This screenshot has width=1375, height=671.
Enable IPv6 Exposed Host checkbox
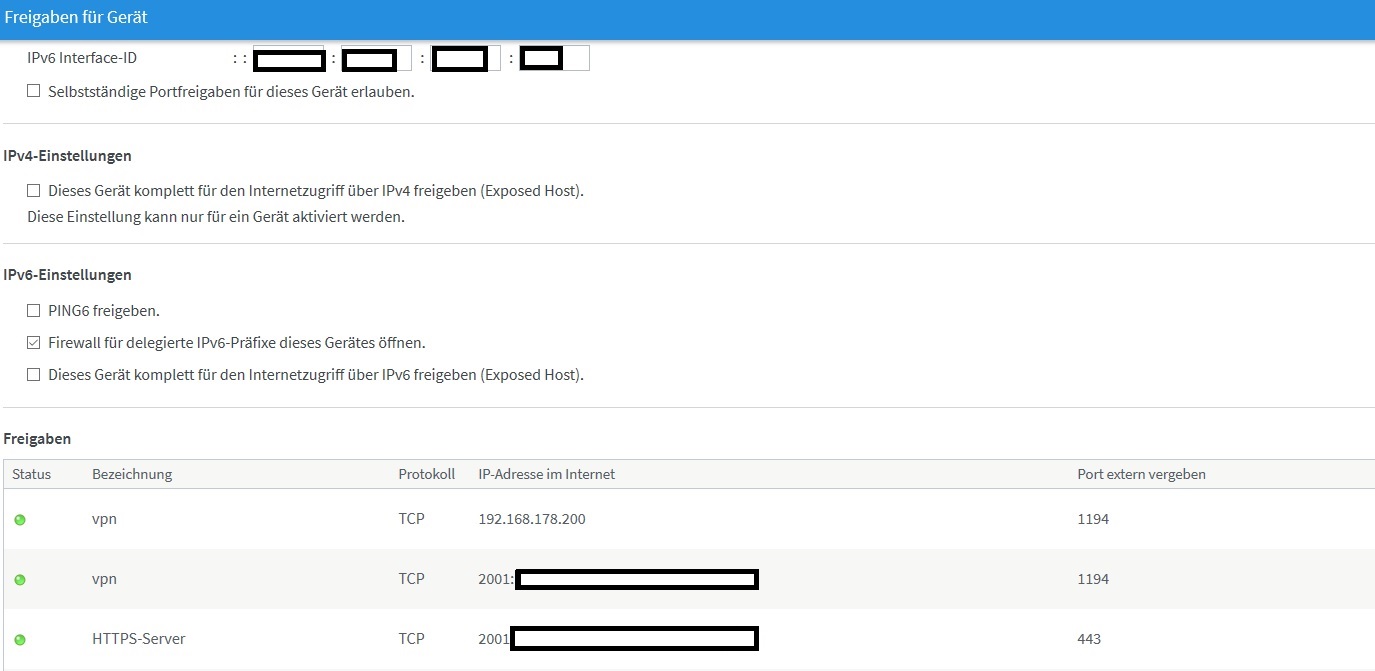34,374
